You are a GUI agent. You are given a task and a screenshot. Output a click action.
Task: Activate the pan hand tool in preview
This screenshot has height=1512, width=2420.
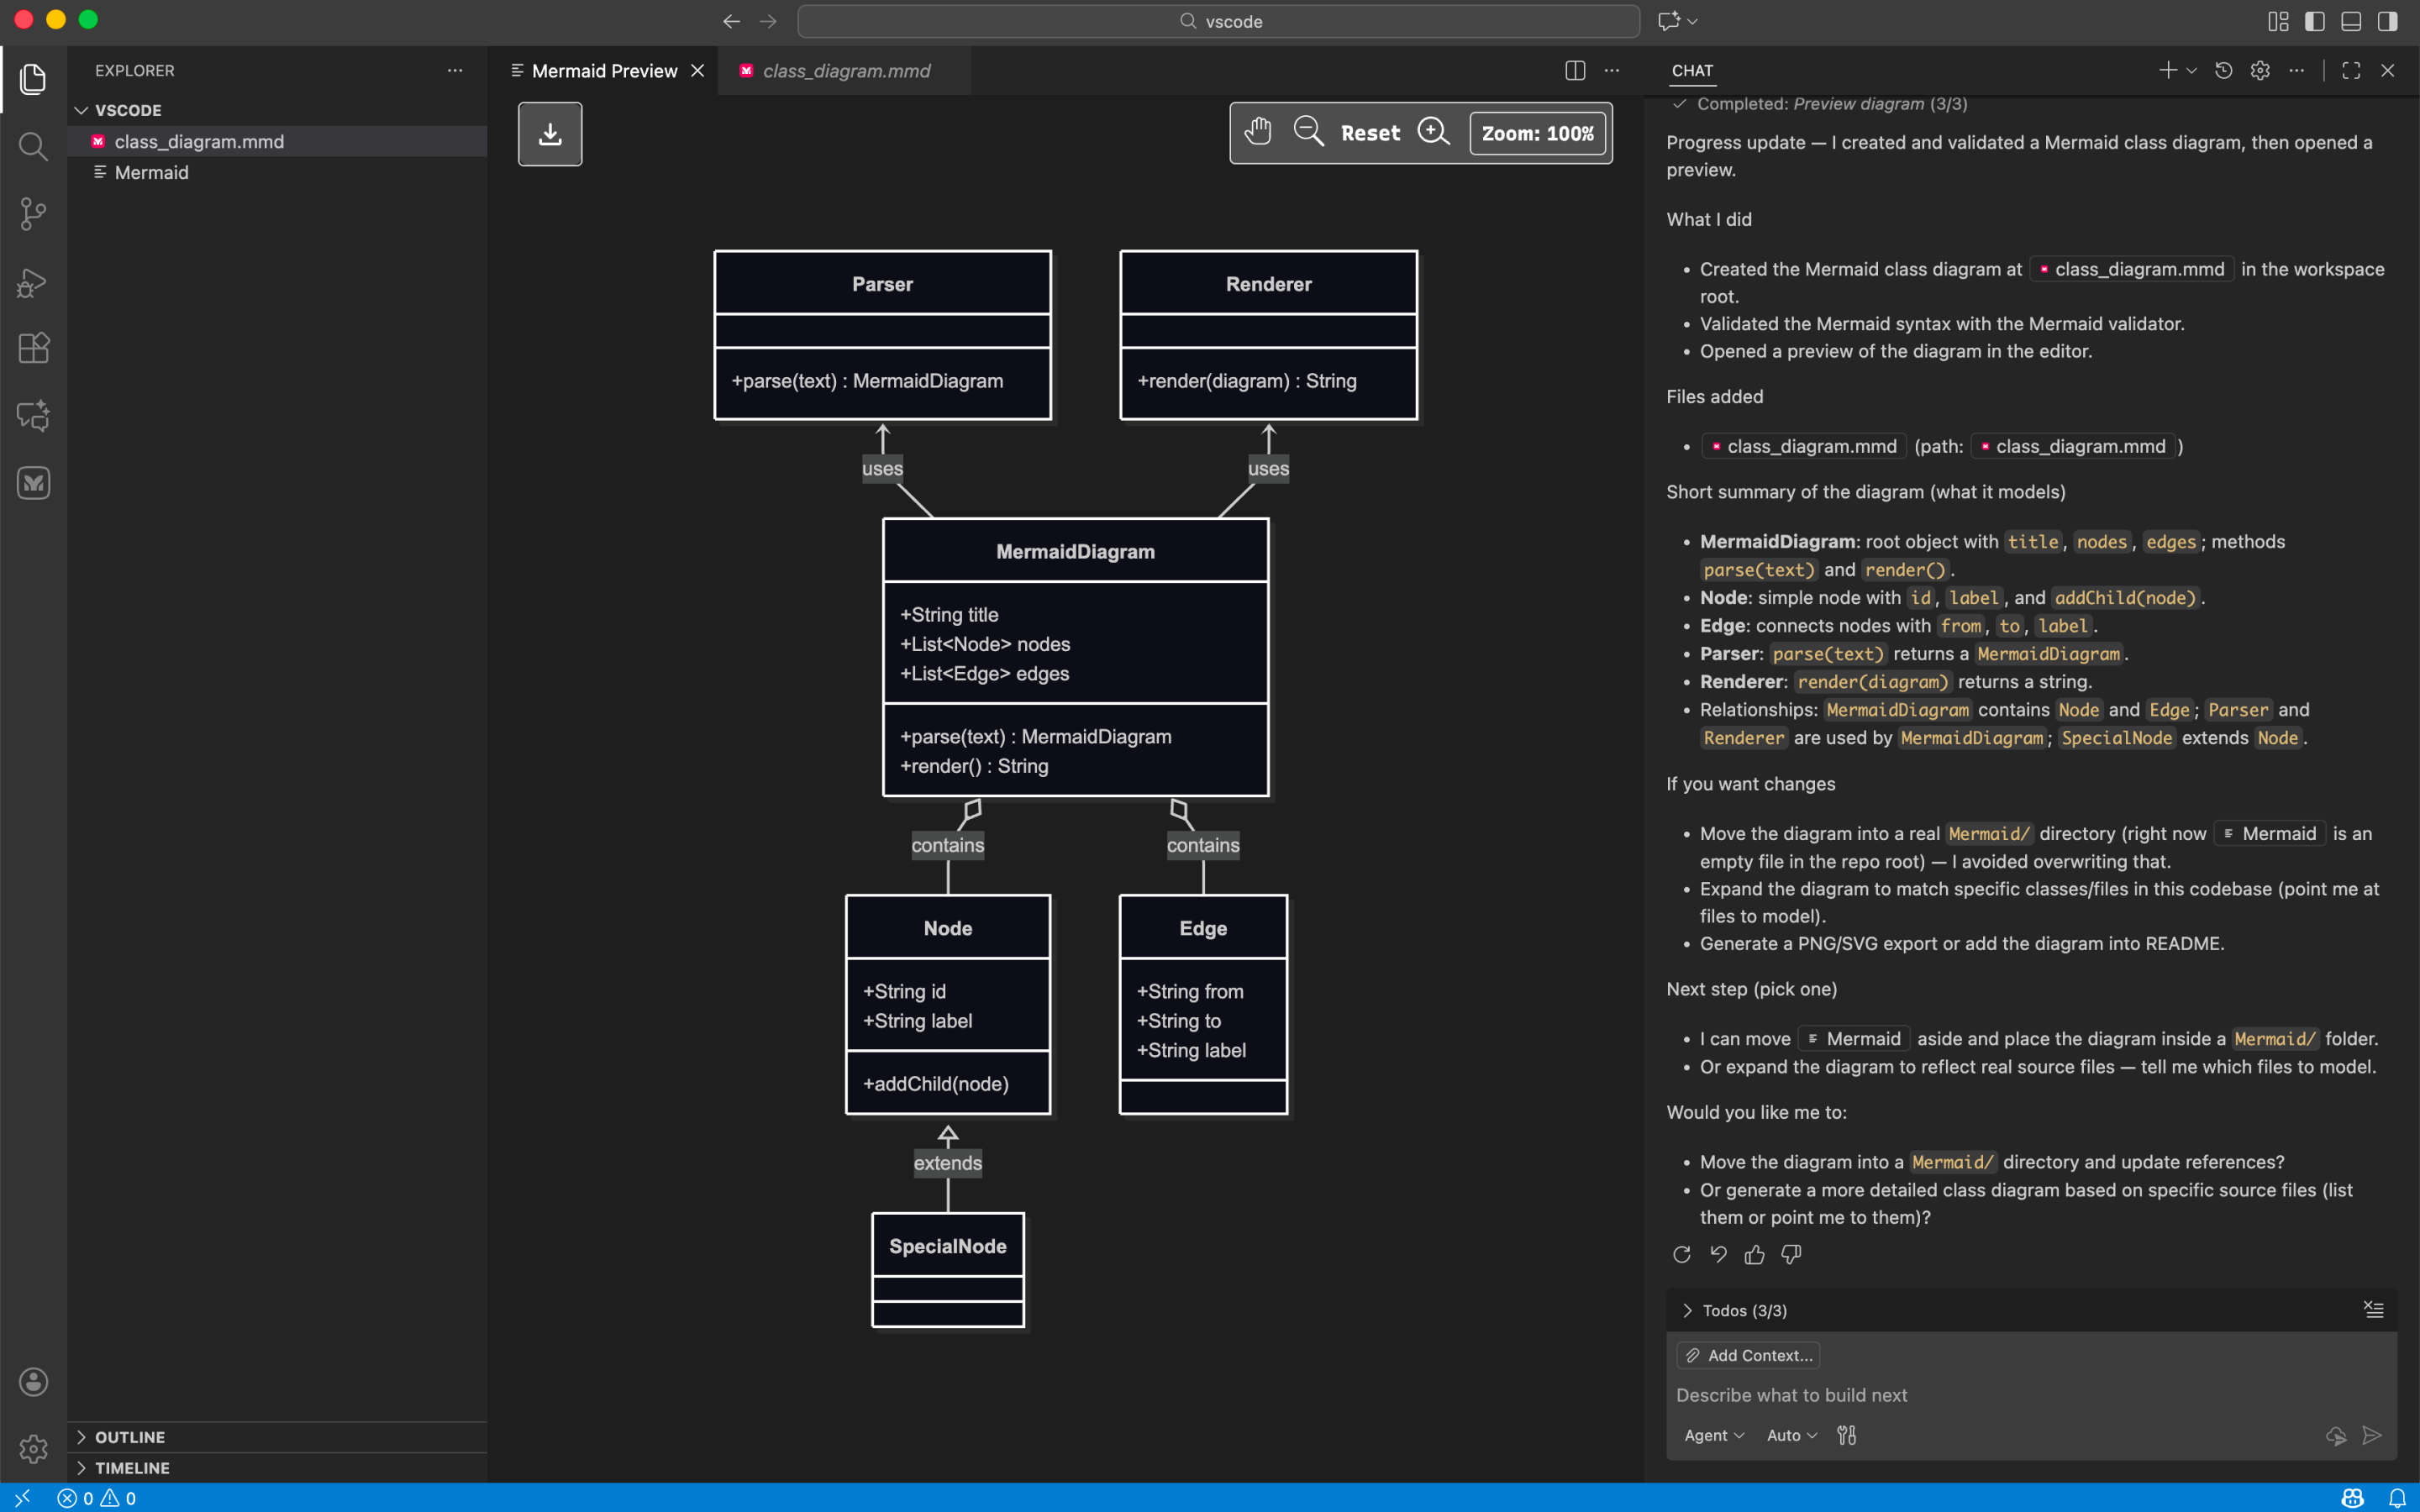point(1257,131)
